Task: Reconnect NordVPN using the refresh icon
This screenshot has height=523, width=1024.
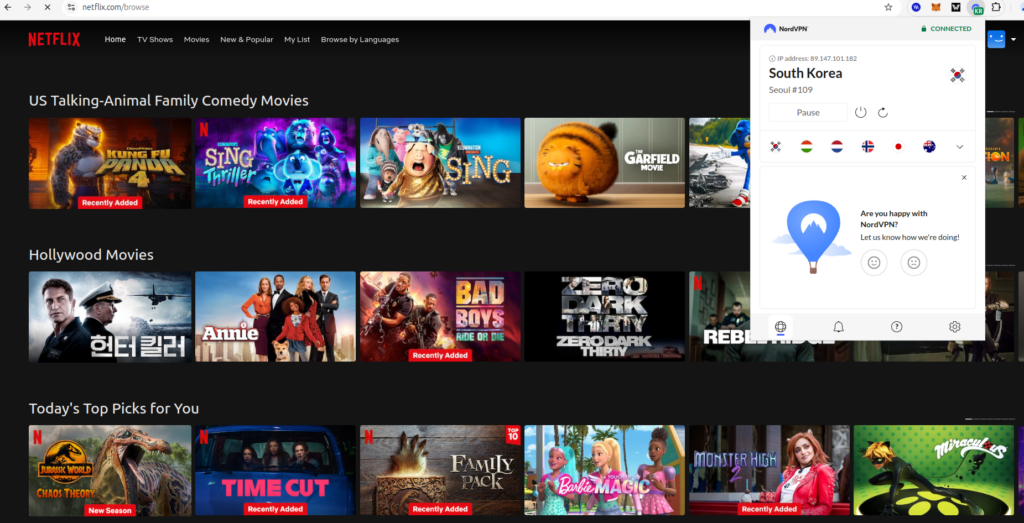Action: [883, 112]
